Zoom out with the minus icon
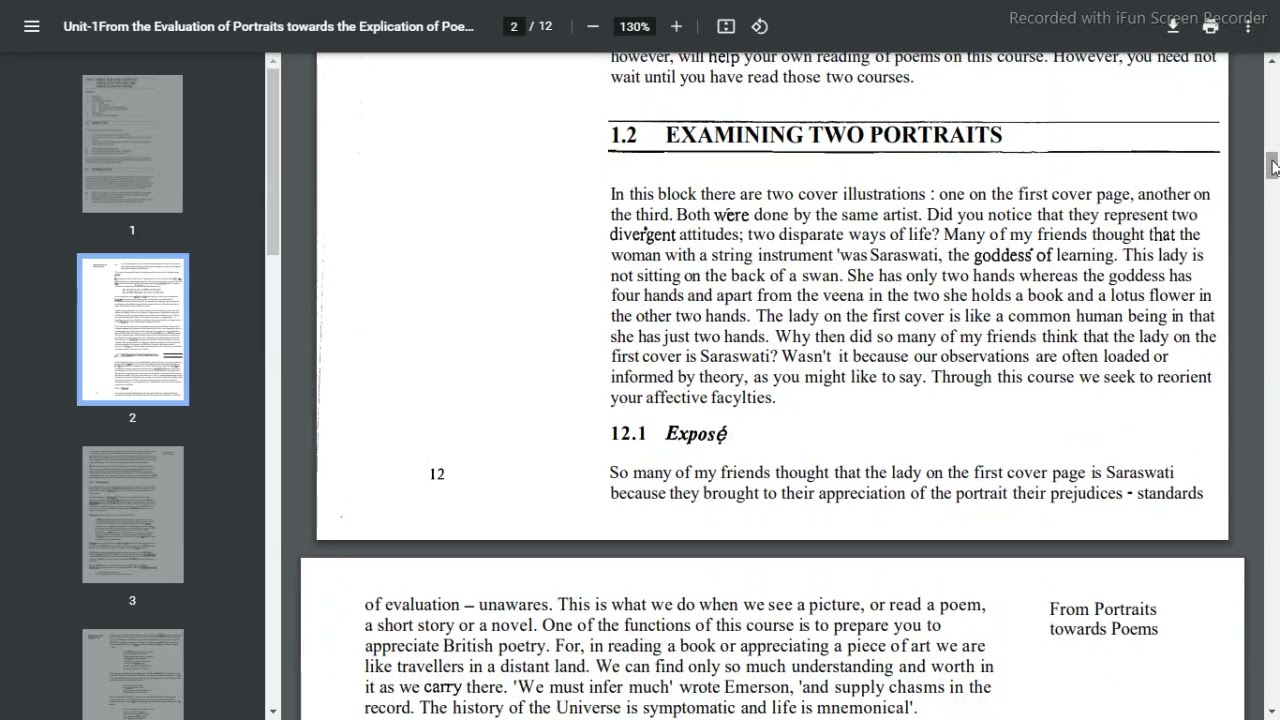 593,26
